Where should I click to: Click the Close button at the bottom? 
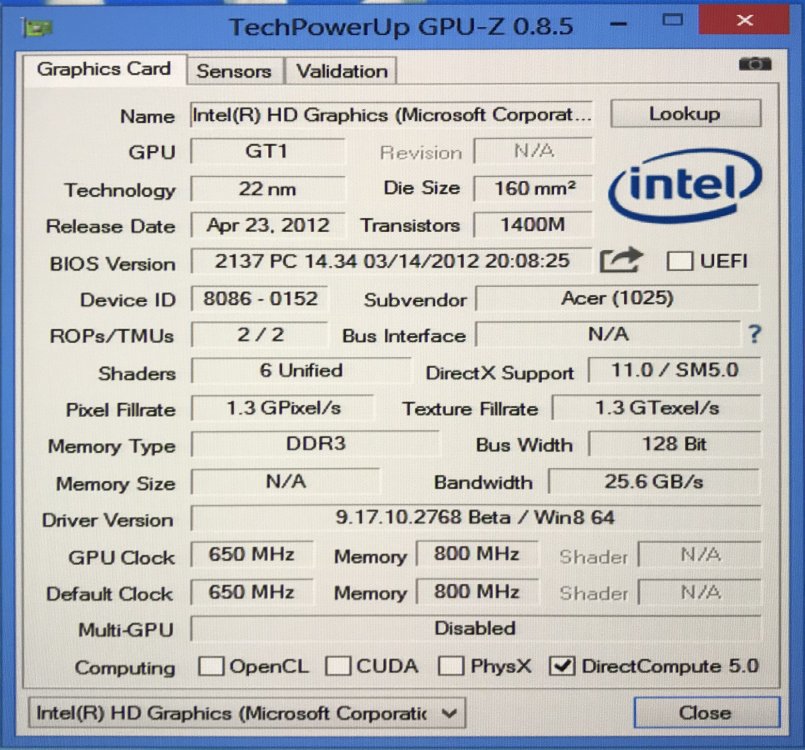point(707,712)
